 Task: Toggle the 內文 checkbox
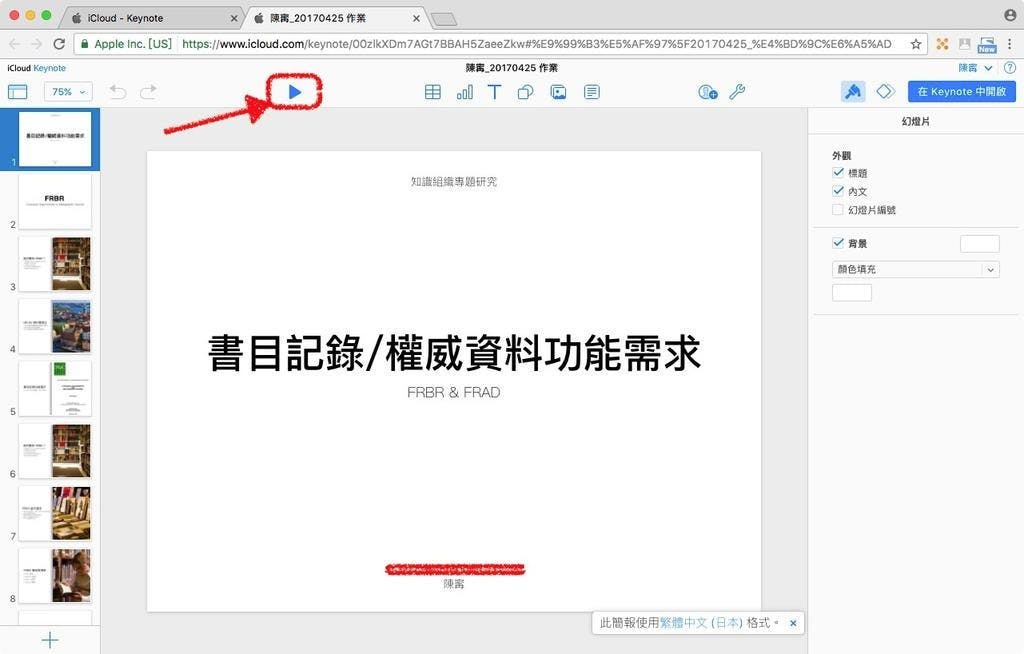[838, 191]
